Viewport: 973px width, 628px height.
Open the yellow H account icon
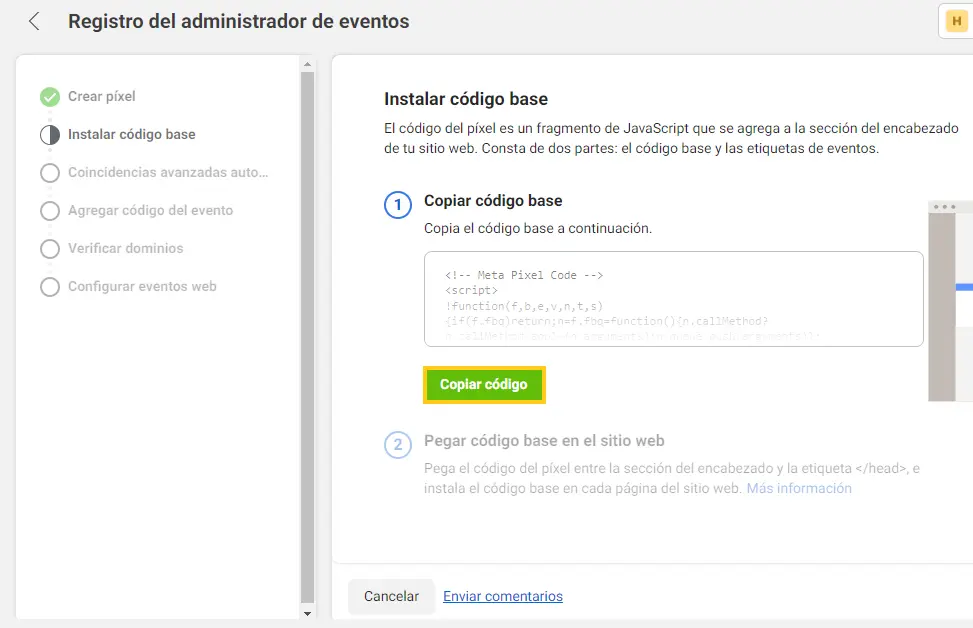956,21
